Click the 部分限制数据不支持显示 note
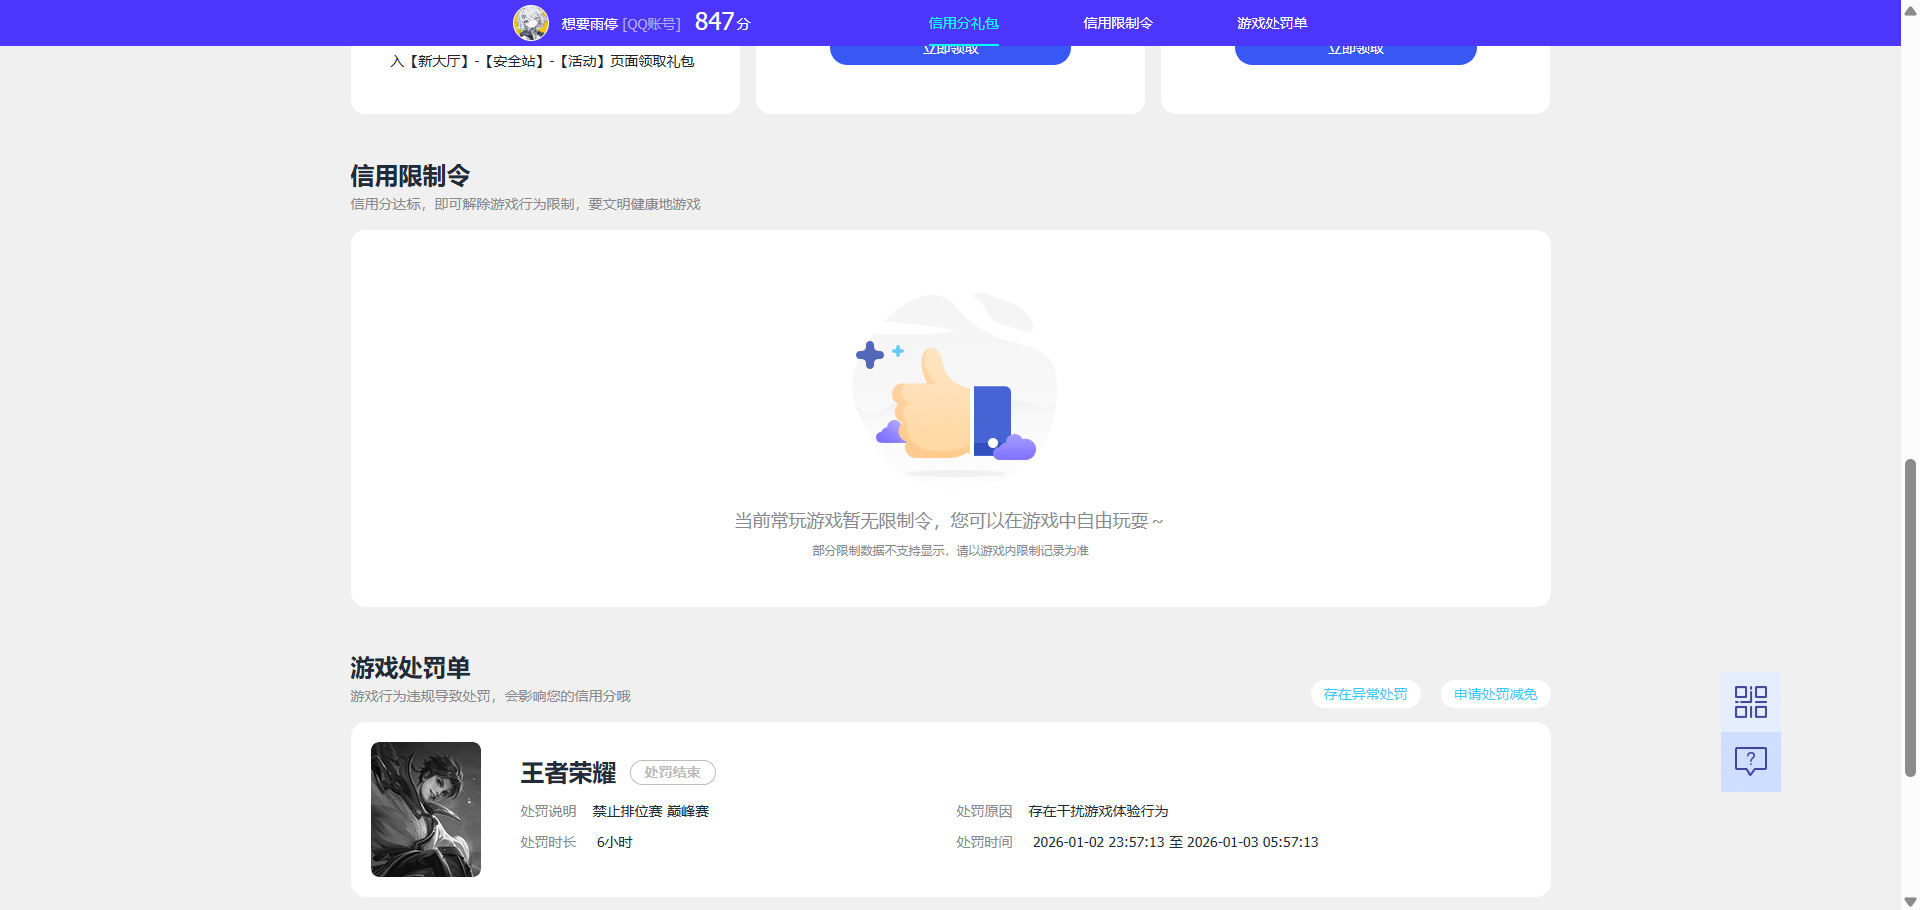Viewport: 1920px width, 910px height. coord(950,551)
